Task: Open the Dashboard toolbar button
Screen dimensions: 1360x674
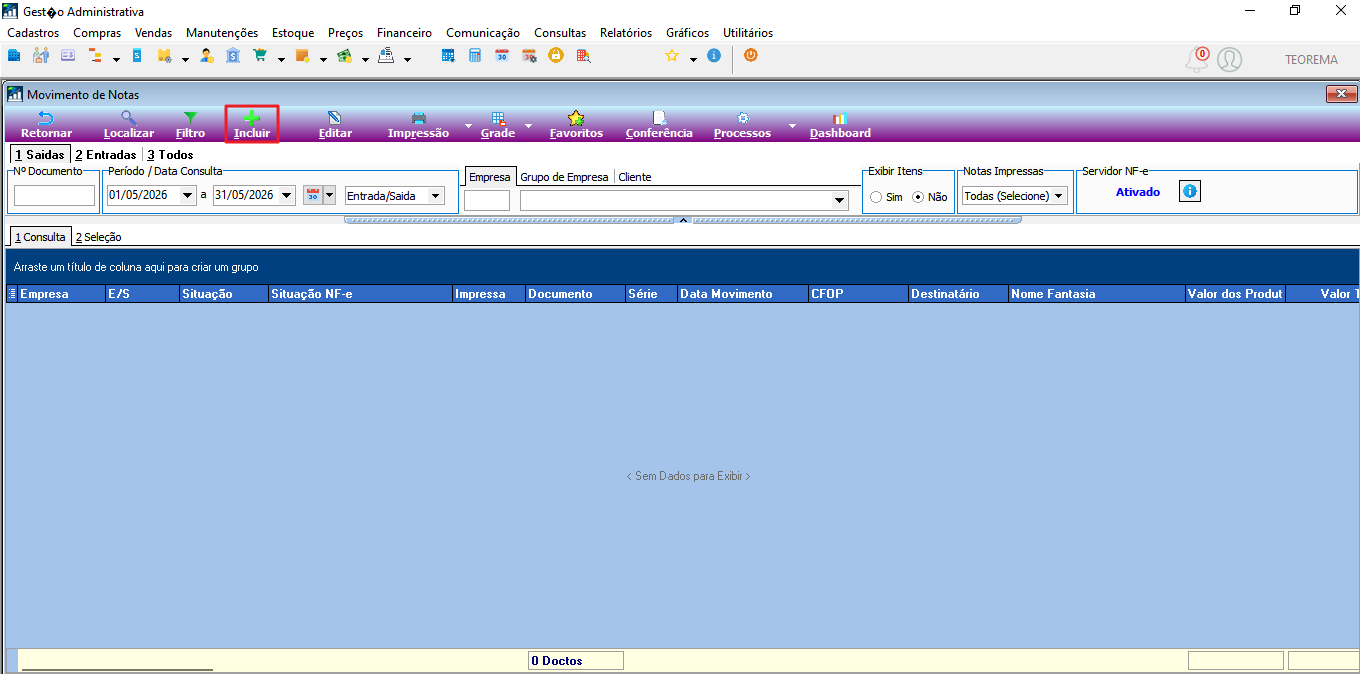Action: [x=840, y=125]
